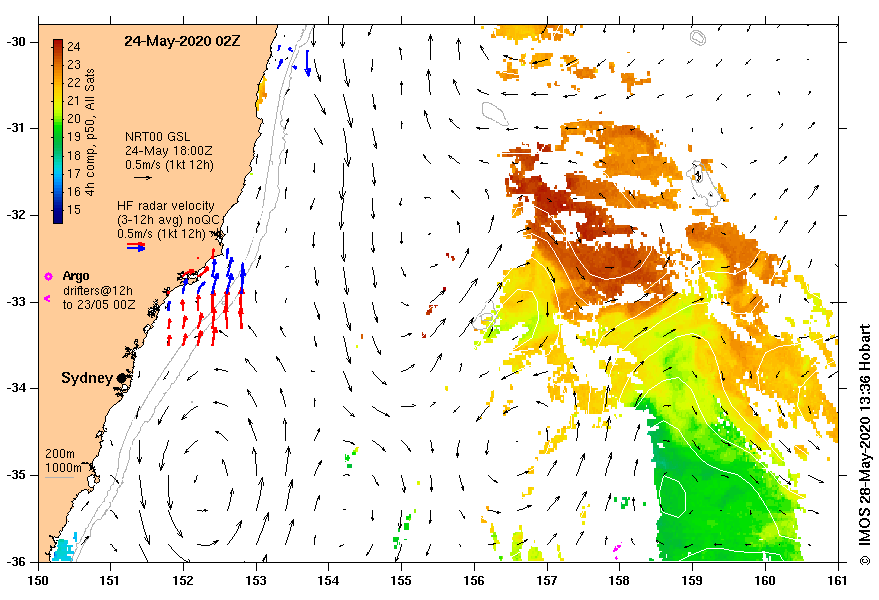Click the 'drifters@12h' legend label
The width and height of the screenshot is (879, 600).
[98, 290]
